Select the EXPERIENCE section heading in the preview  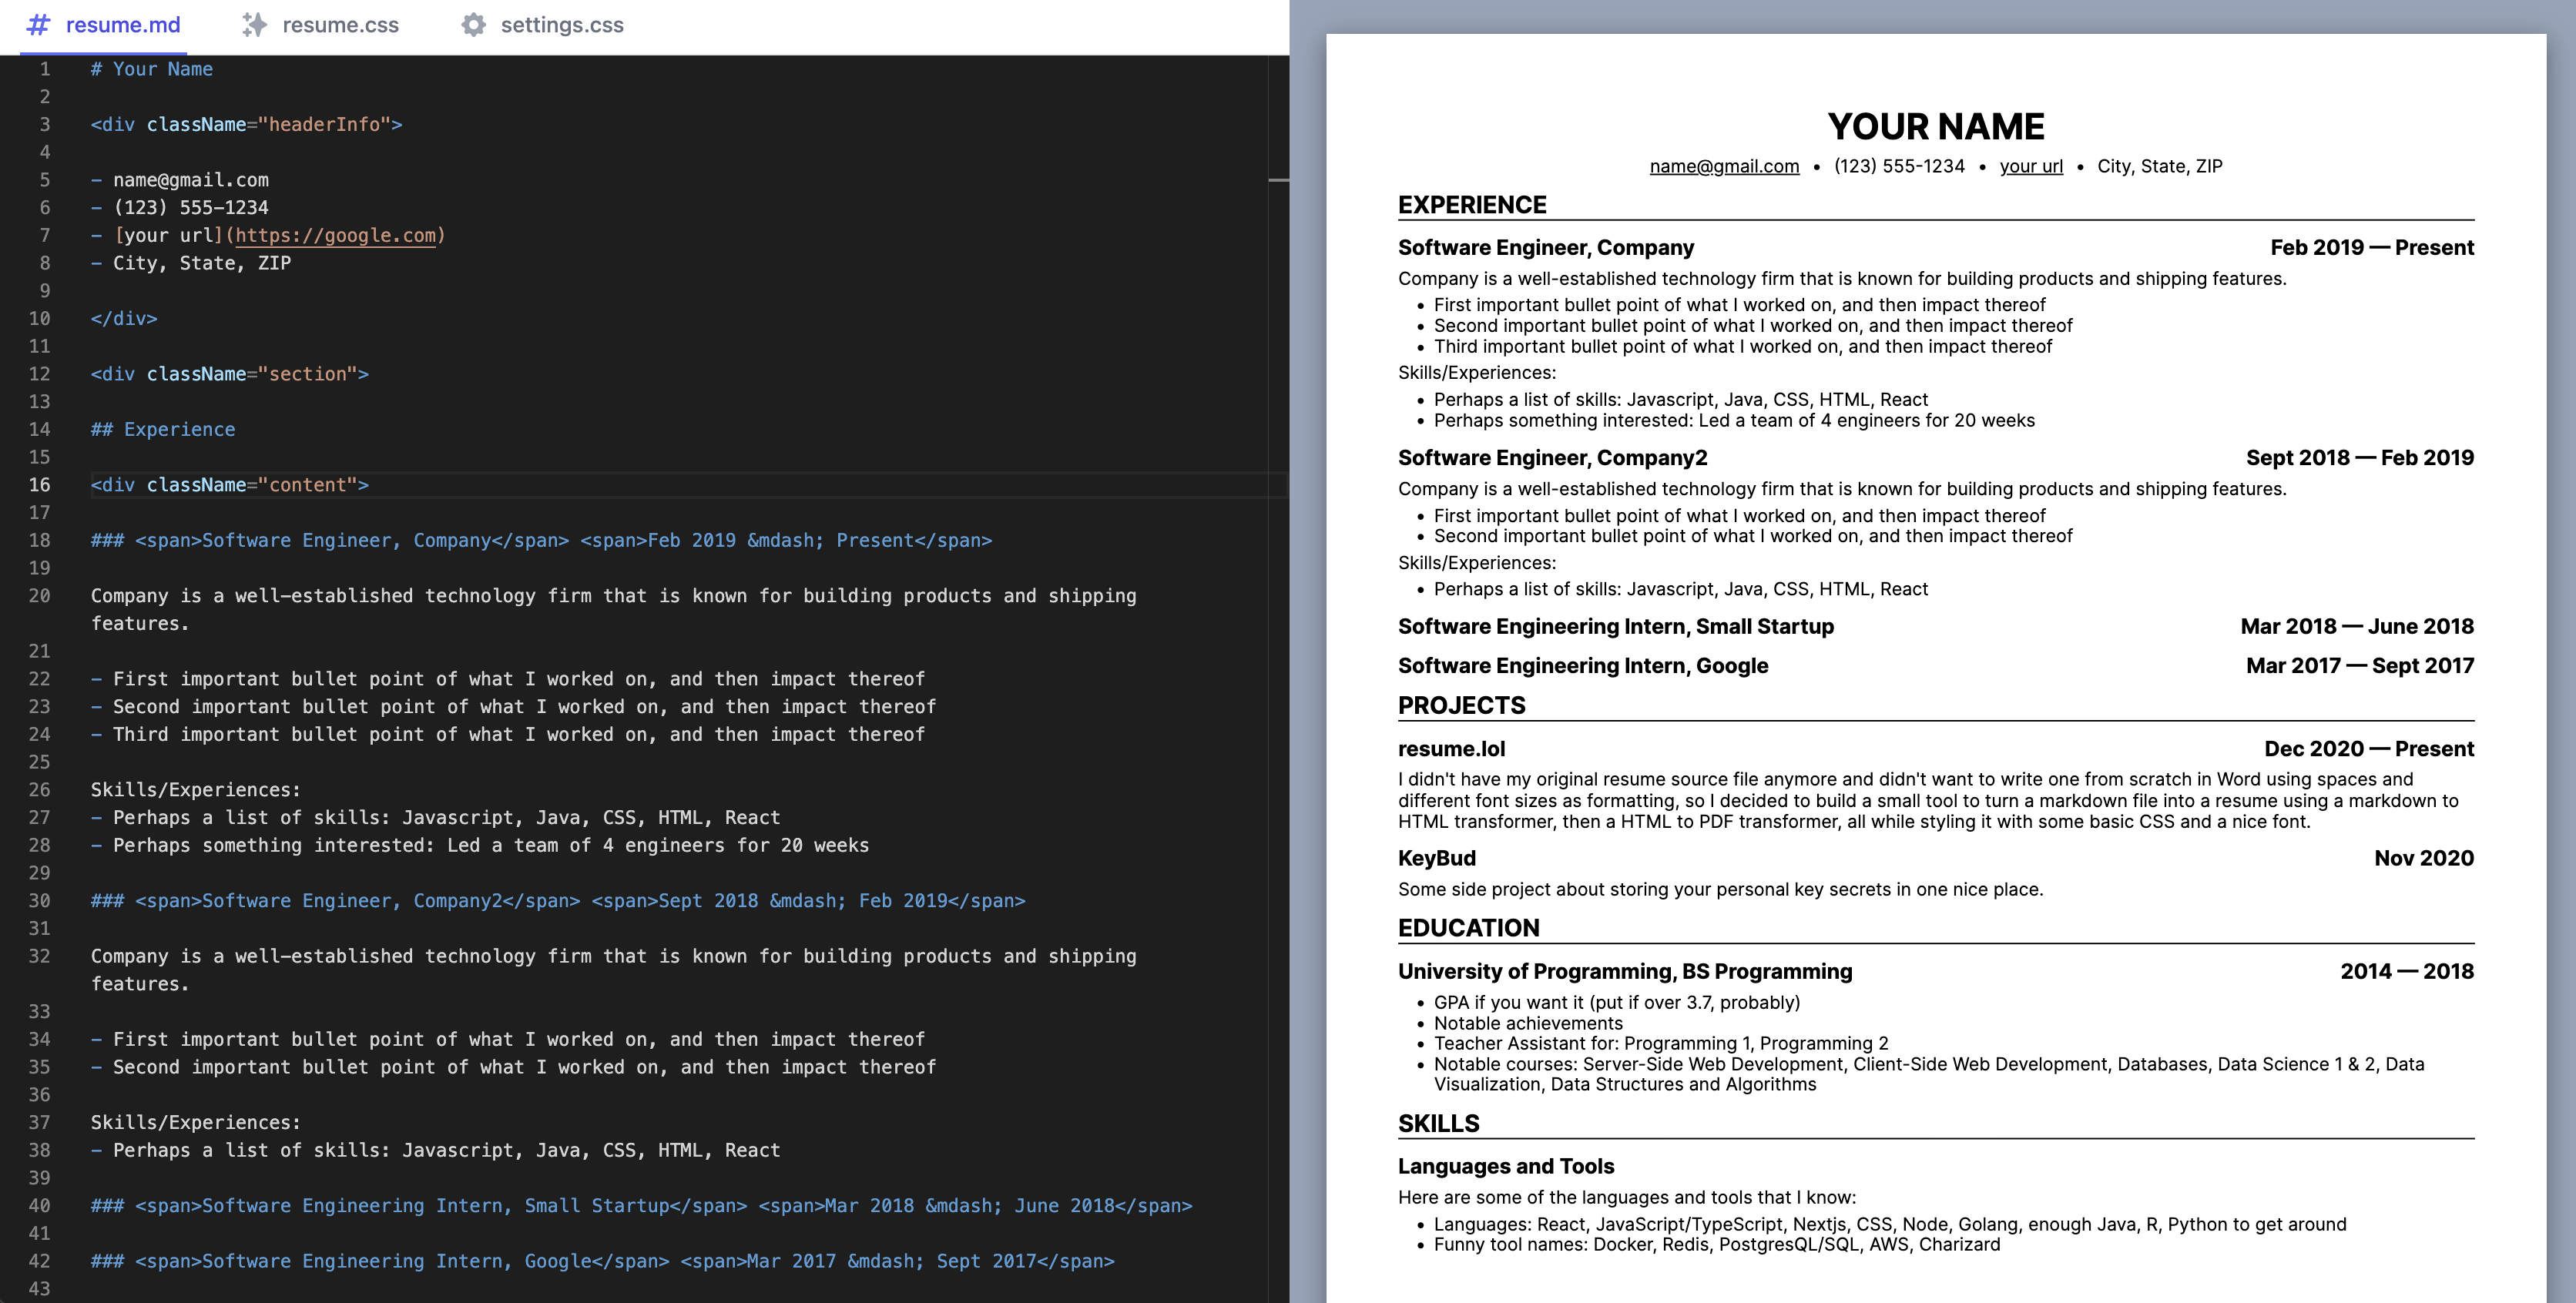pyautogui.click(x=1471, y=205)
